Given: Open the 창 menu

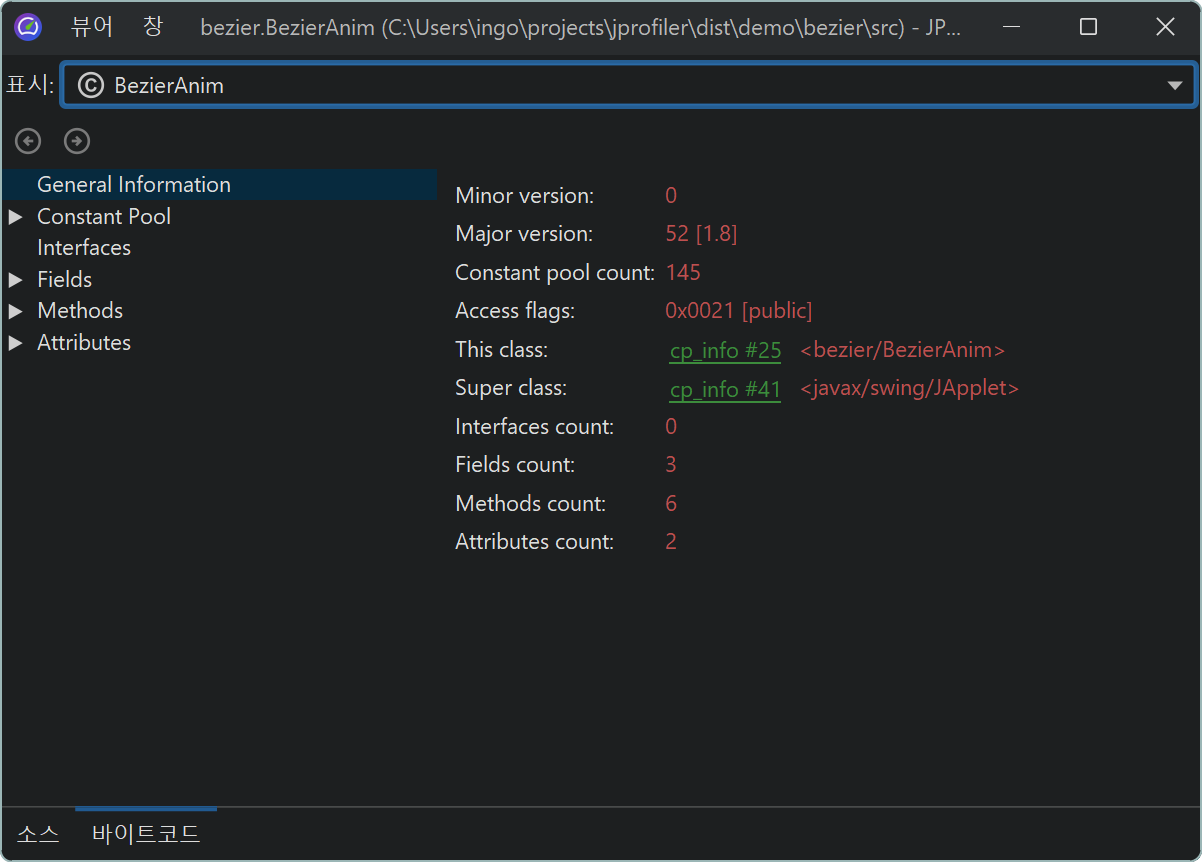Looking at the screenshot, I should coord(152,27).
